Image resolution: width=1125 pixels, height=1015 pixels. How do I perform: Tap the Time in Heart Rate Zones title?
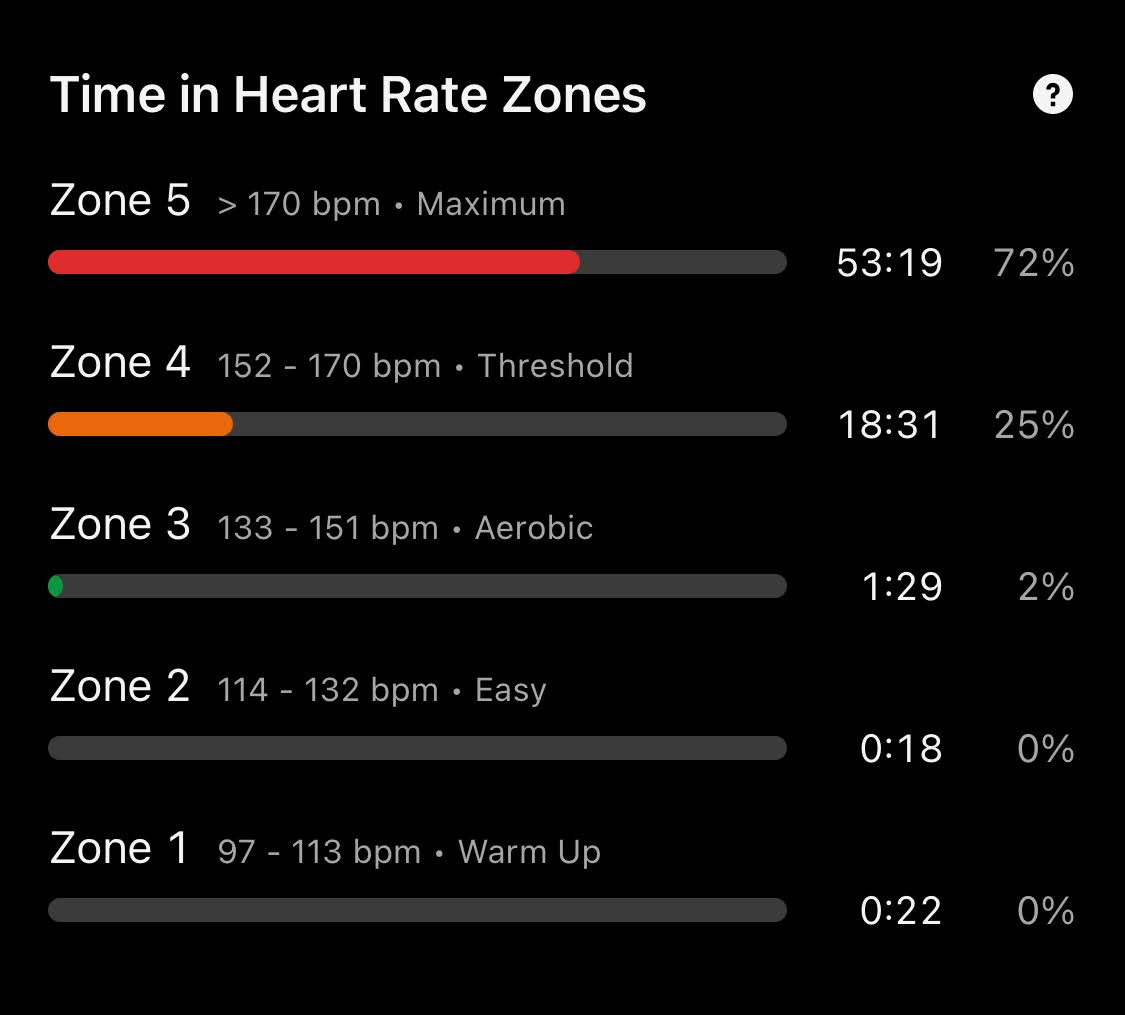point(348,95)
